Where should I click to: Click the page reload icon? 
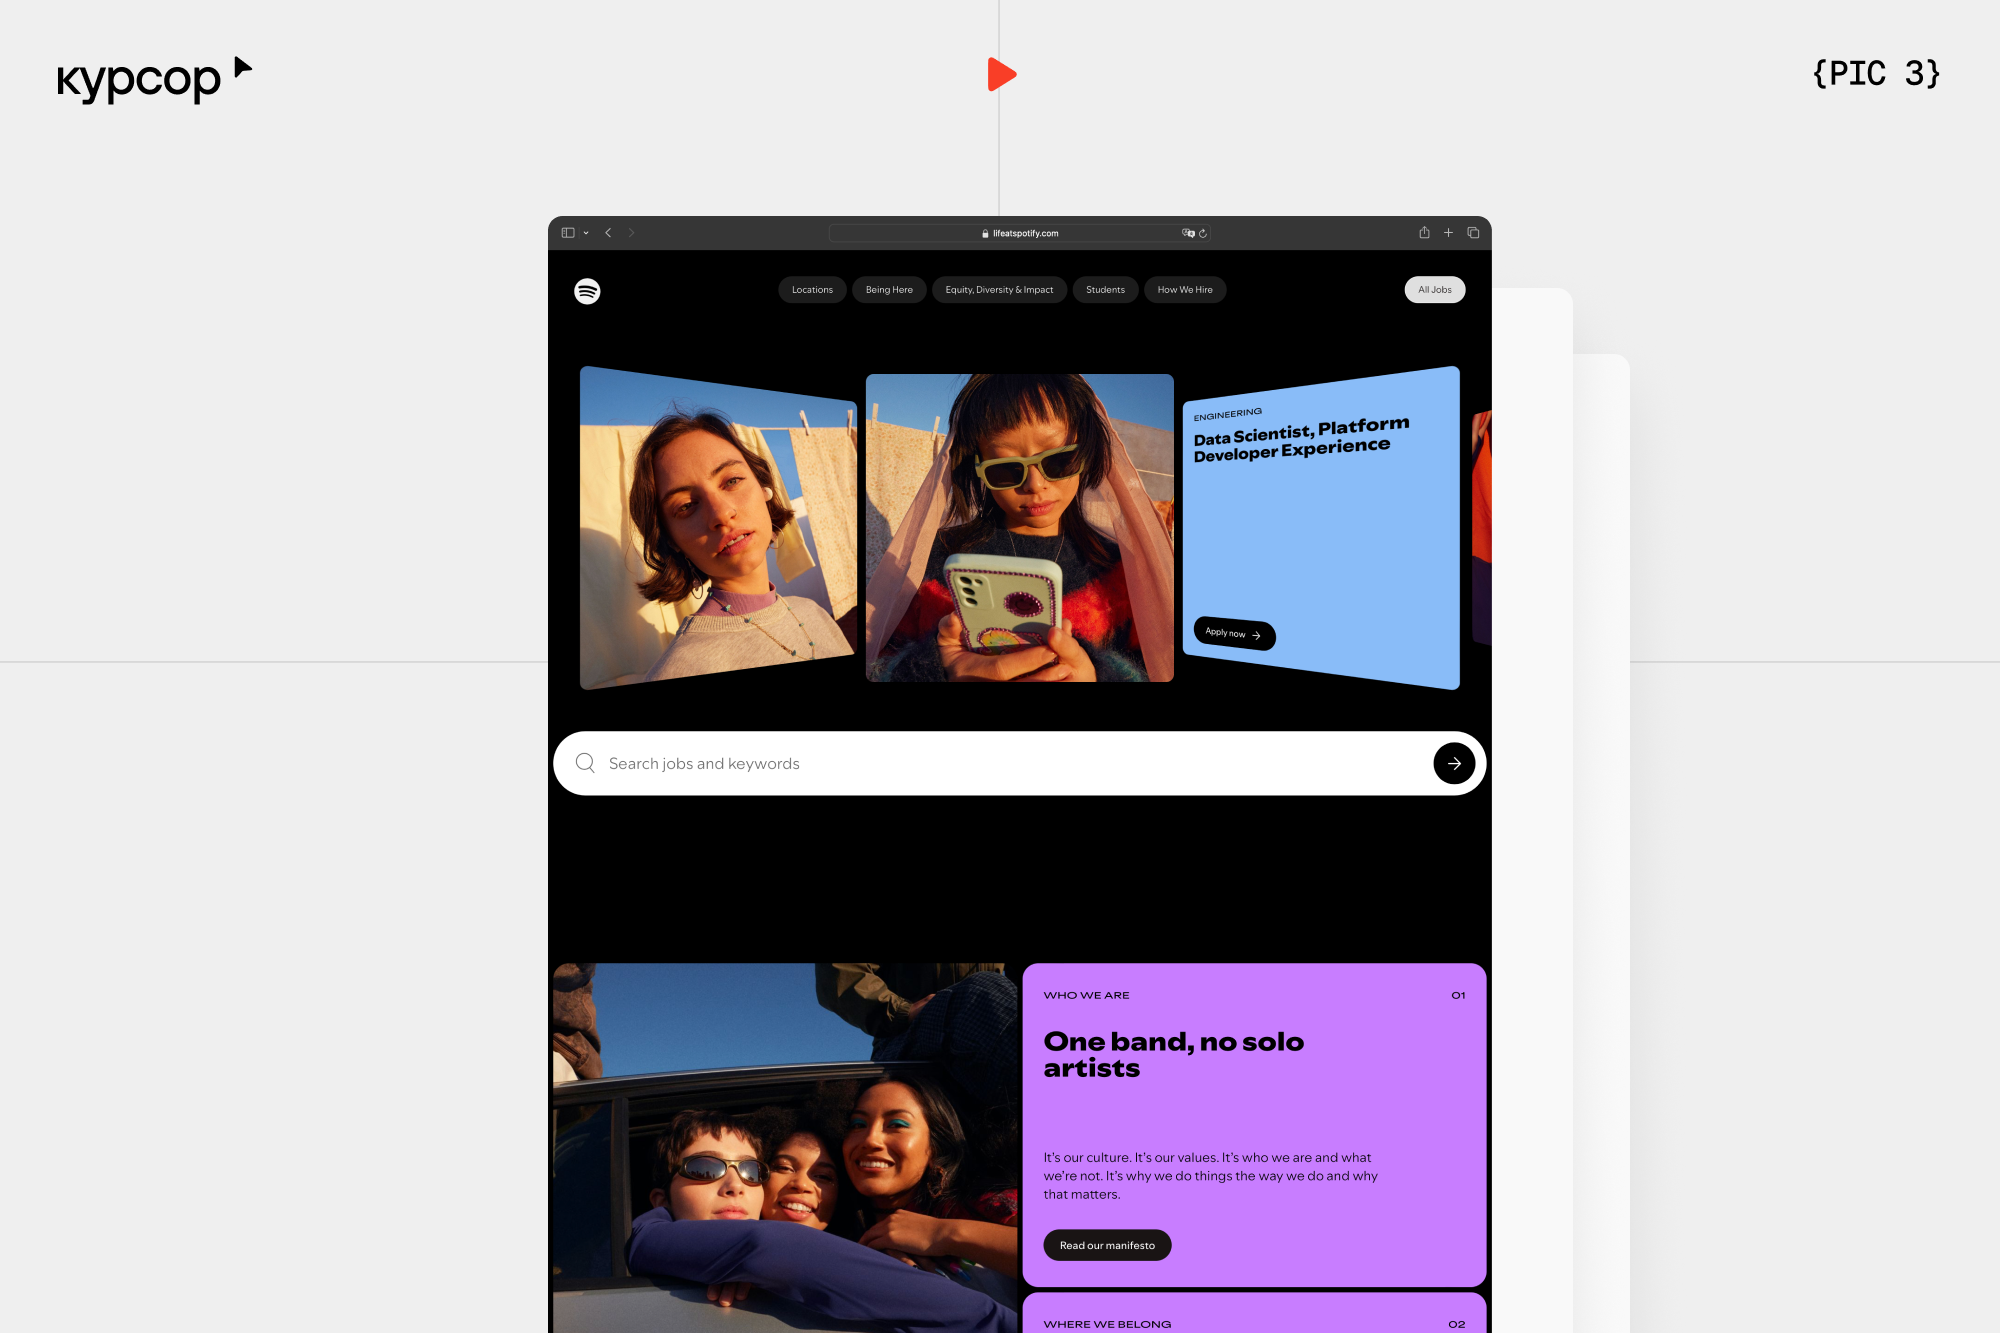pyautogui.click(x=1203, y=233)
